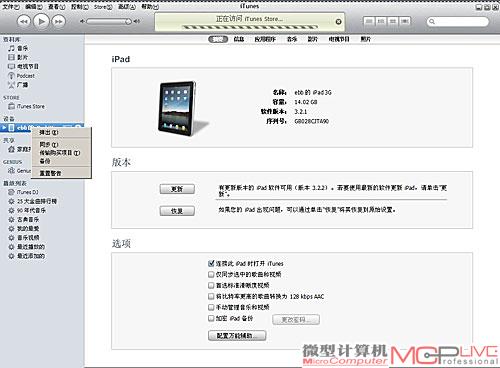
Task: Select the third view-mode button
Action: 393,21
